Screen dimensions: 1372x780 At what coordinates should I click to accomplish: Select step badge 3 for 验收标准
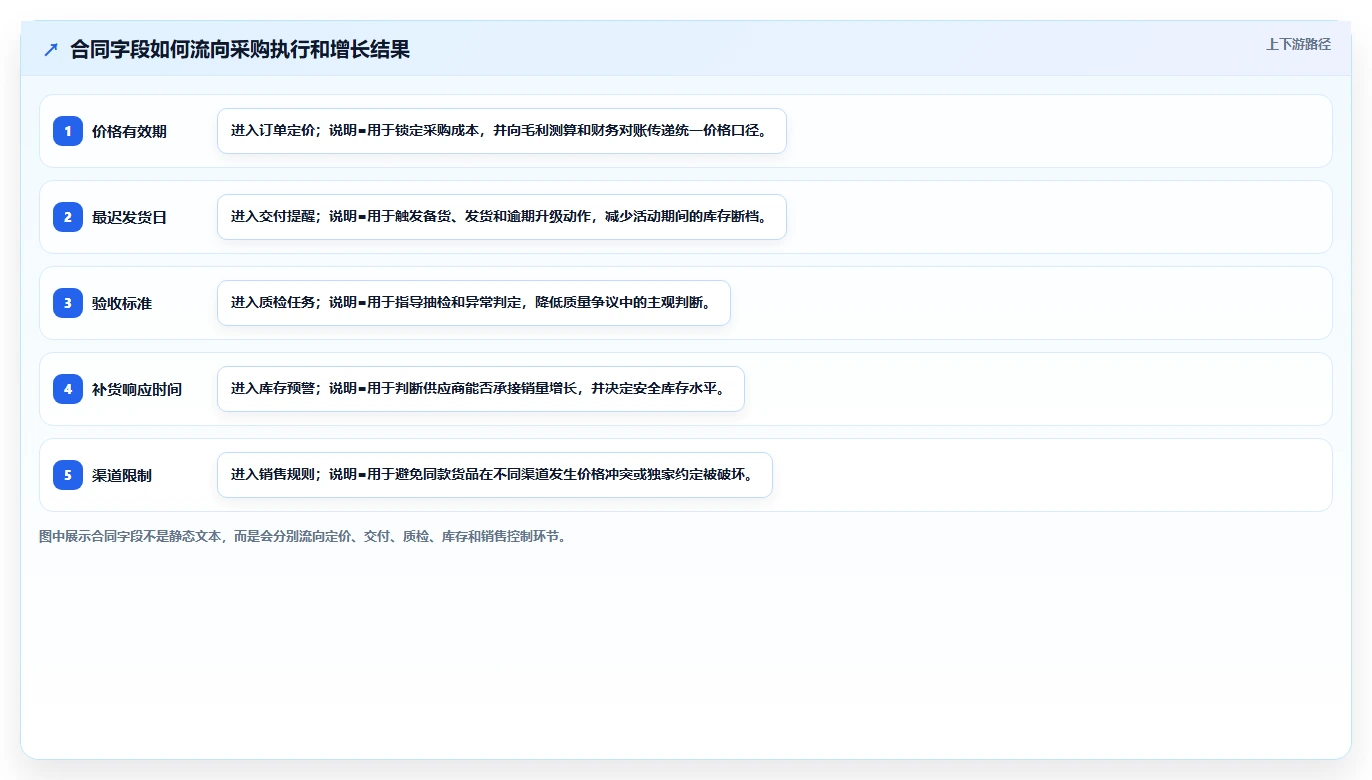pos(68,303)
